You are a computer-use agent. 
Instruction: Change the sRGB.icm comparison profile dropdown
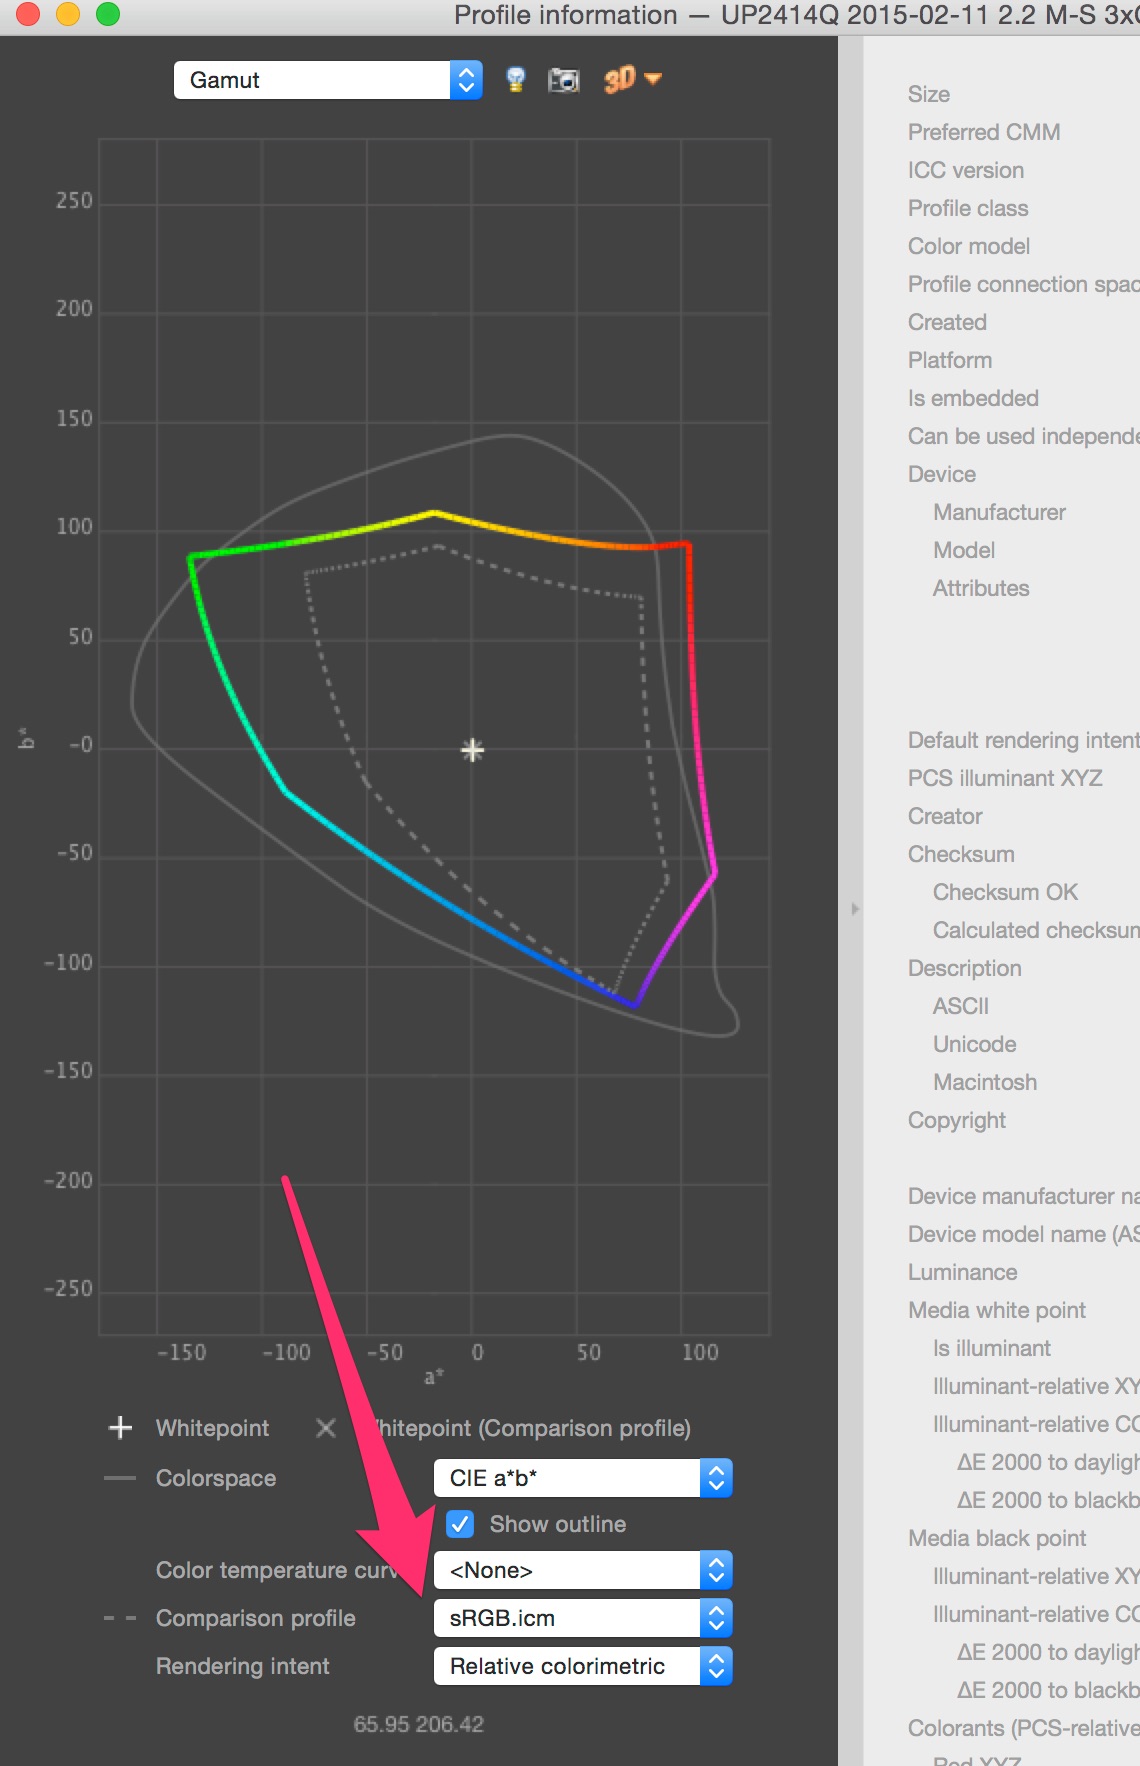tap(583, 1618)
